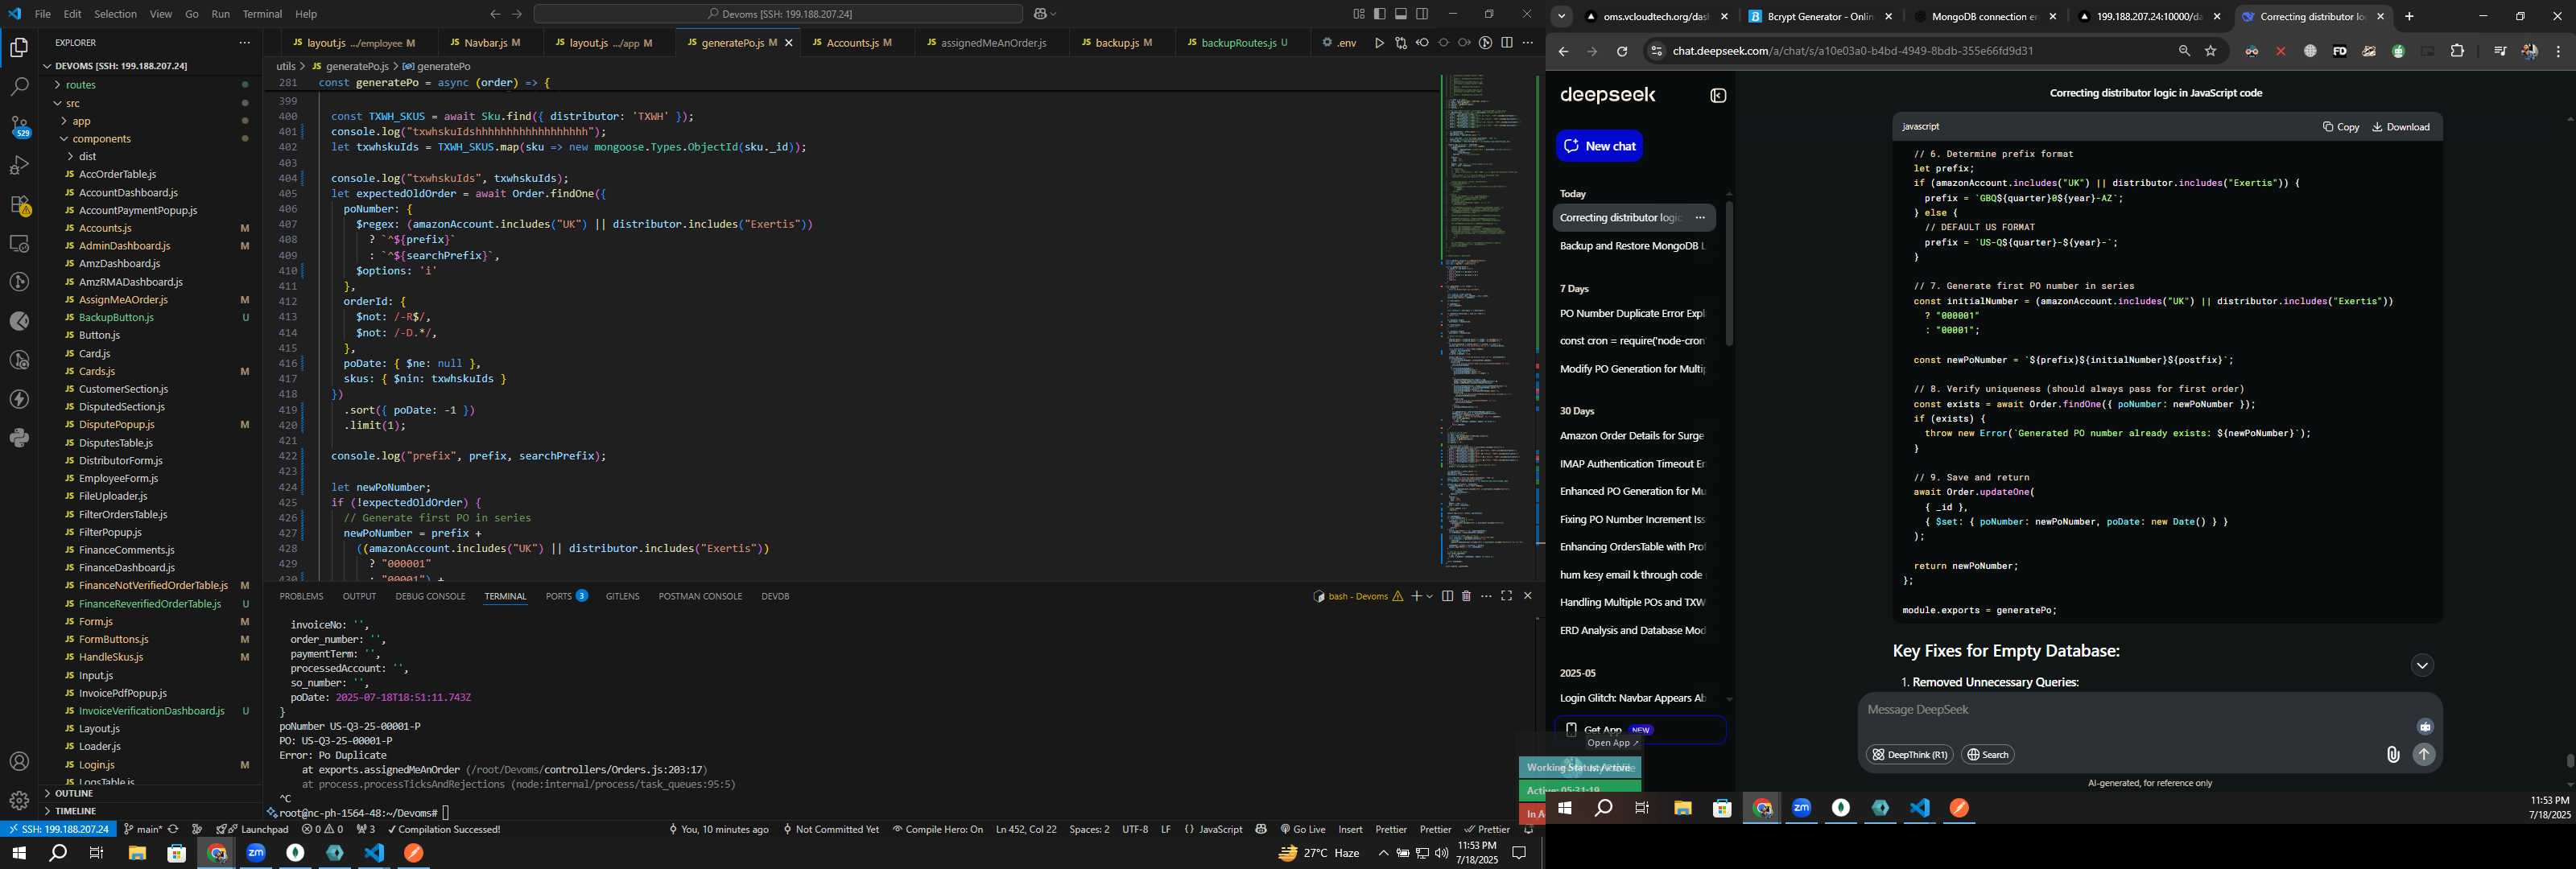The height and width of the screenshot is (869, 2576).
Task: Toggle DeepThink (R1) mode
Action: [1909, 755]
